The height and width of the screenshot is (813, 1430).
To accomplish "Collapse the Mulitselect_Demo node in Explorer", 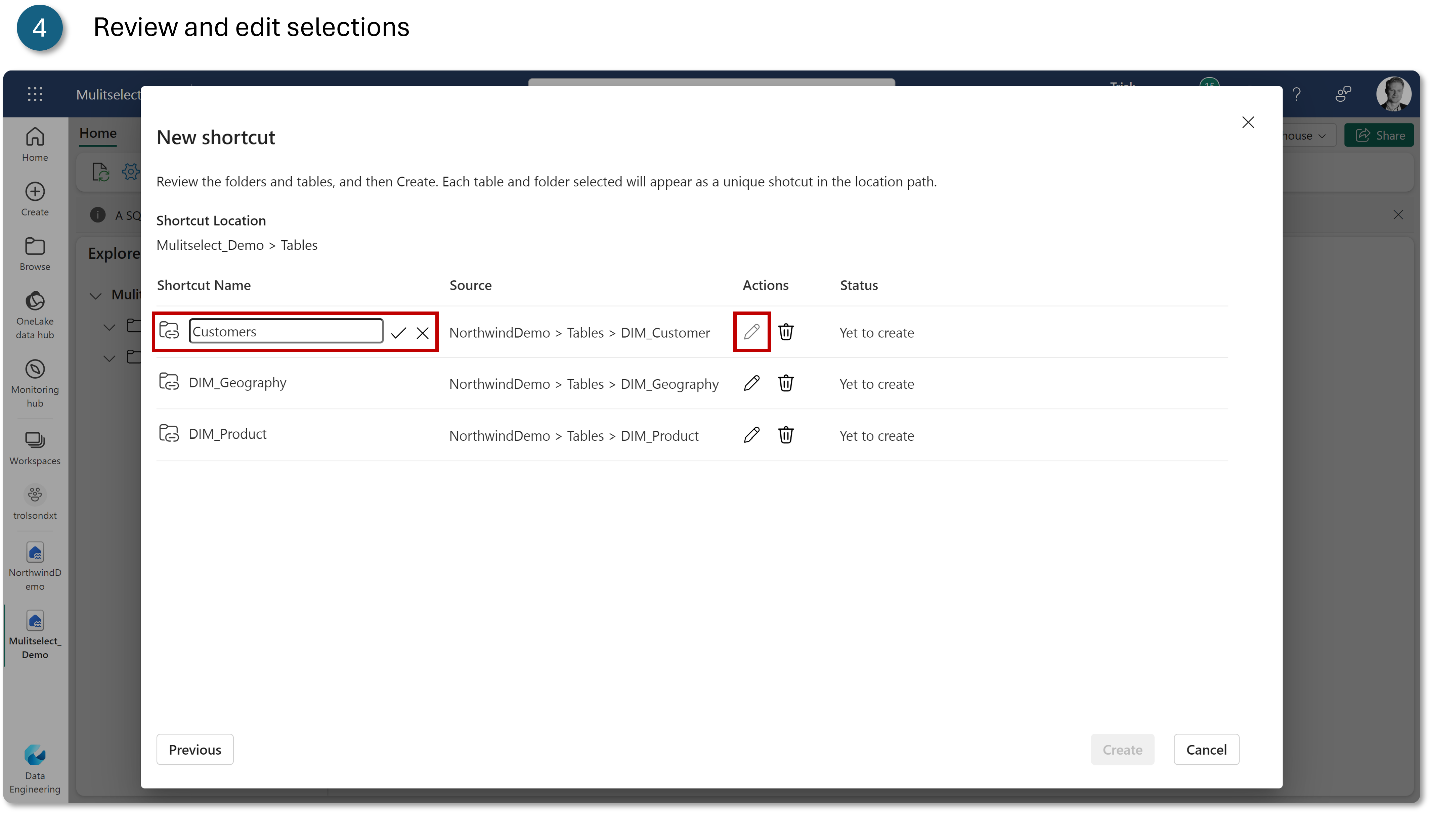I will (97, 294).
